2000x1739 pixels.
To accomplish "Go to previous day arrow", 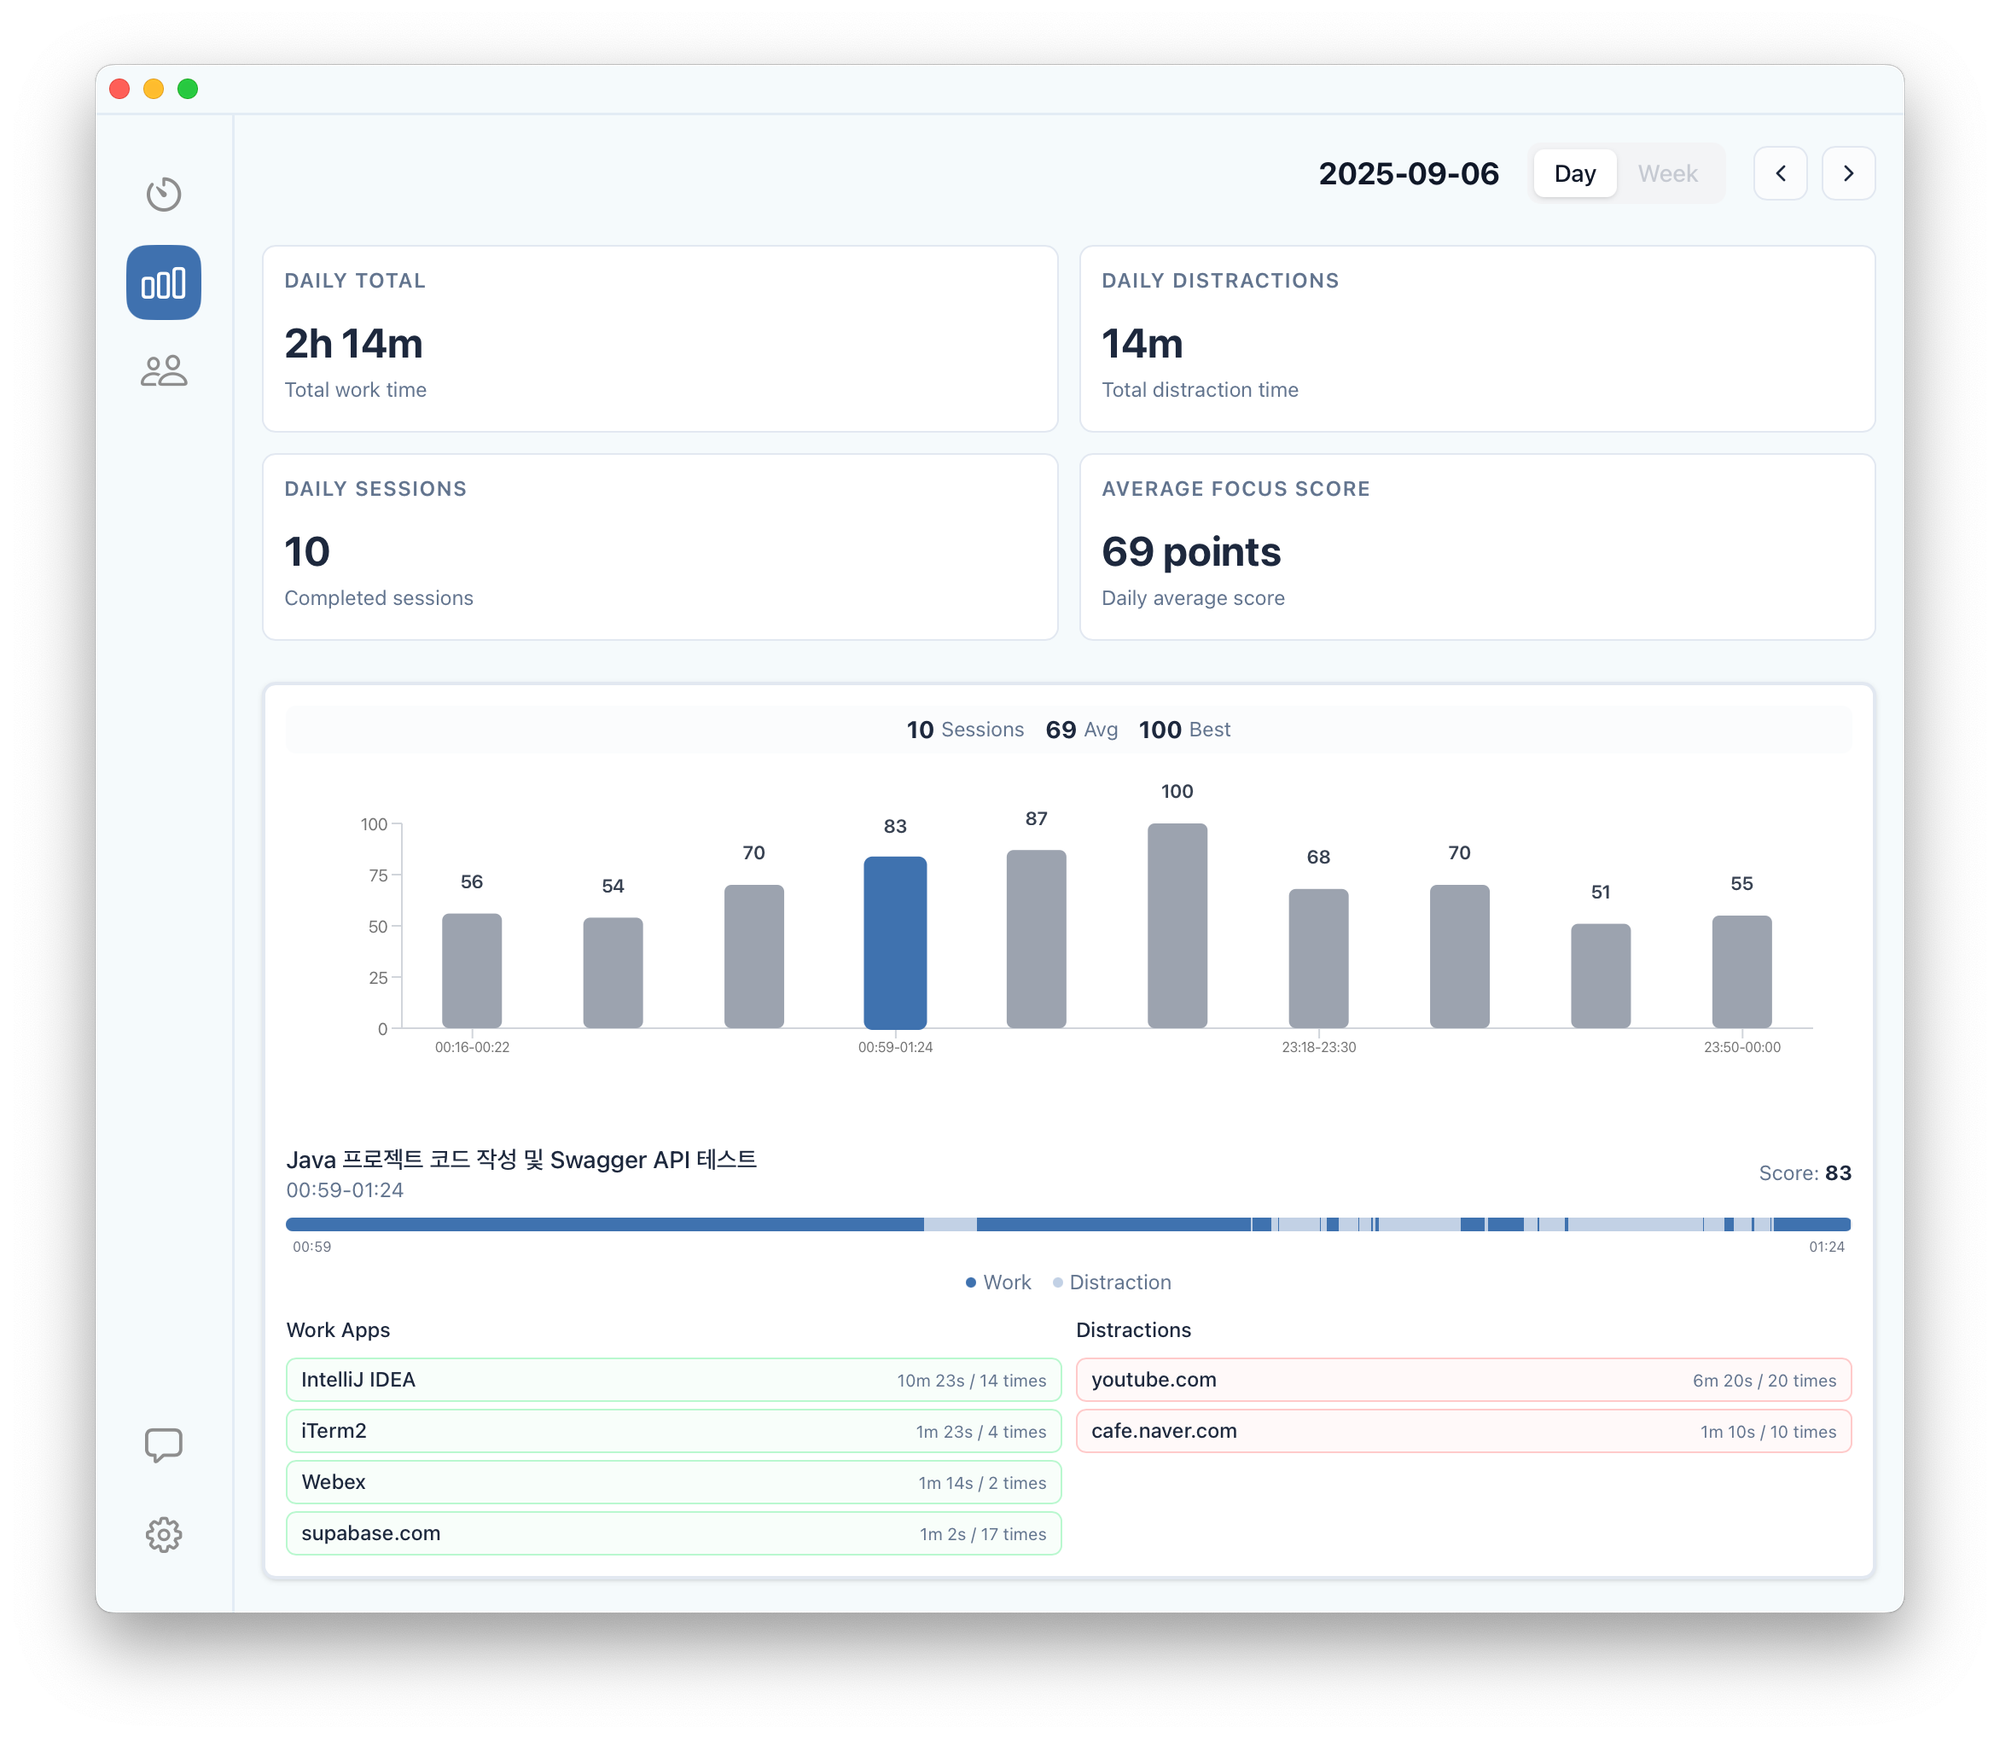I will pyautogui.click(x=1780, y=174).
